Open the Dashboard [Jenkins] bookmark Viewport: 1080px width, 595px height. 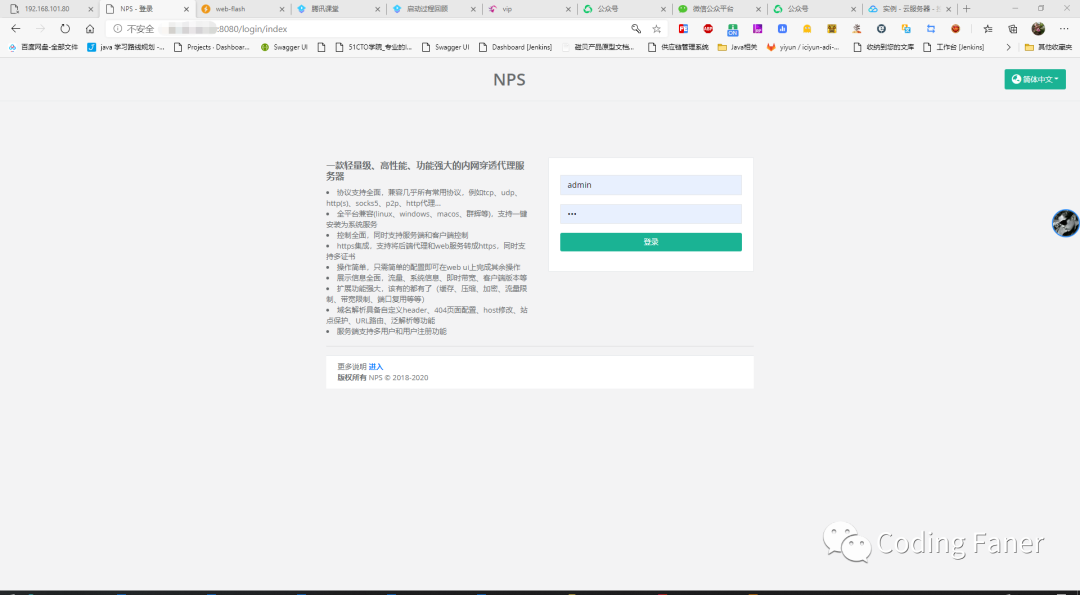[x=515, y=48]
